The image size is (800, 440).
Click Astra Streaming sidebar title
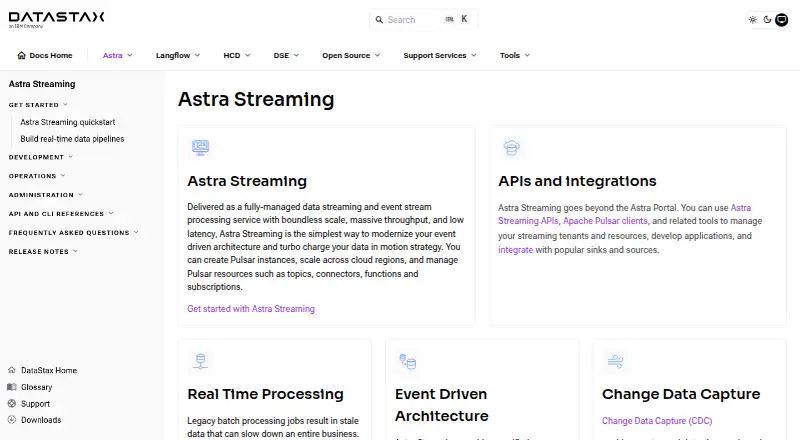coord(42,84)
